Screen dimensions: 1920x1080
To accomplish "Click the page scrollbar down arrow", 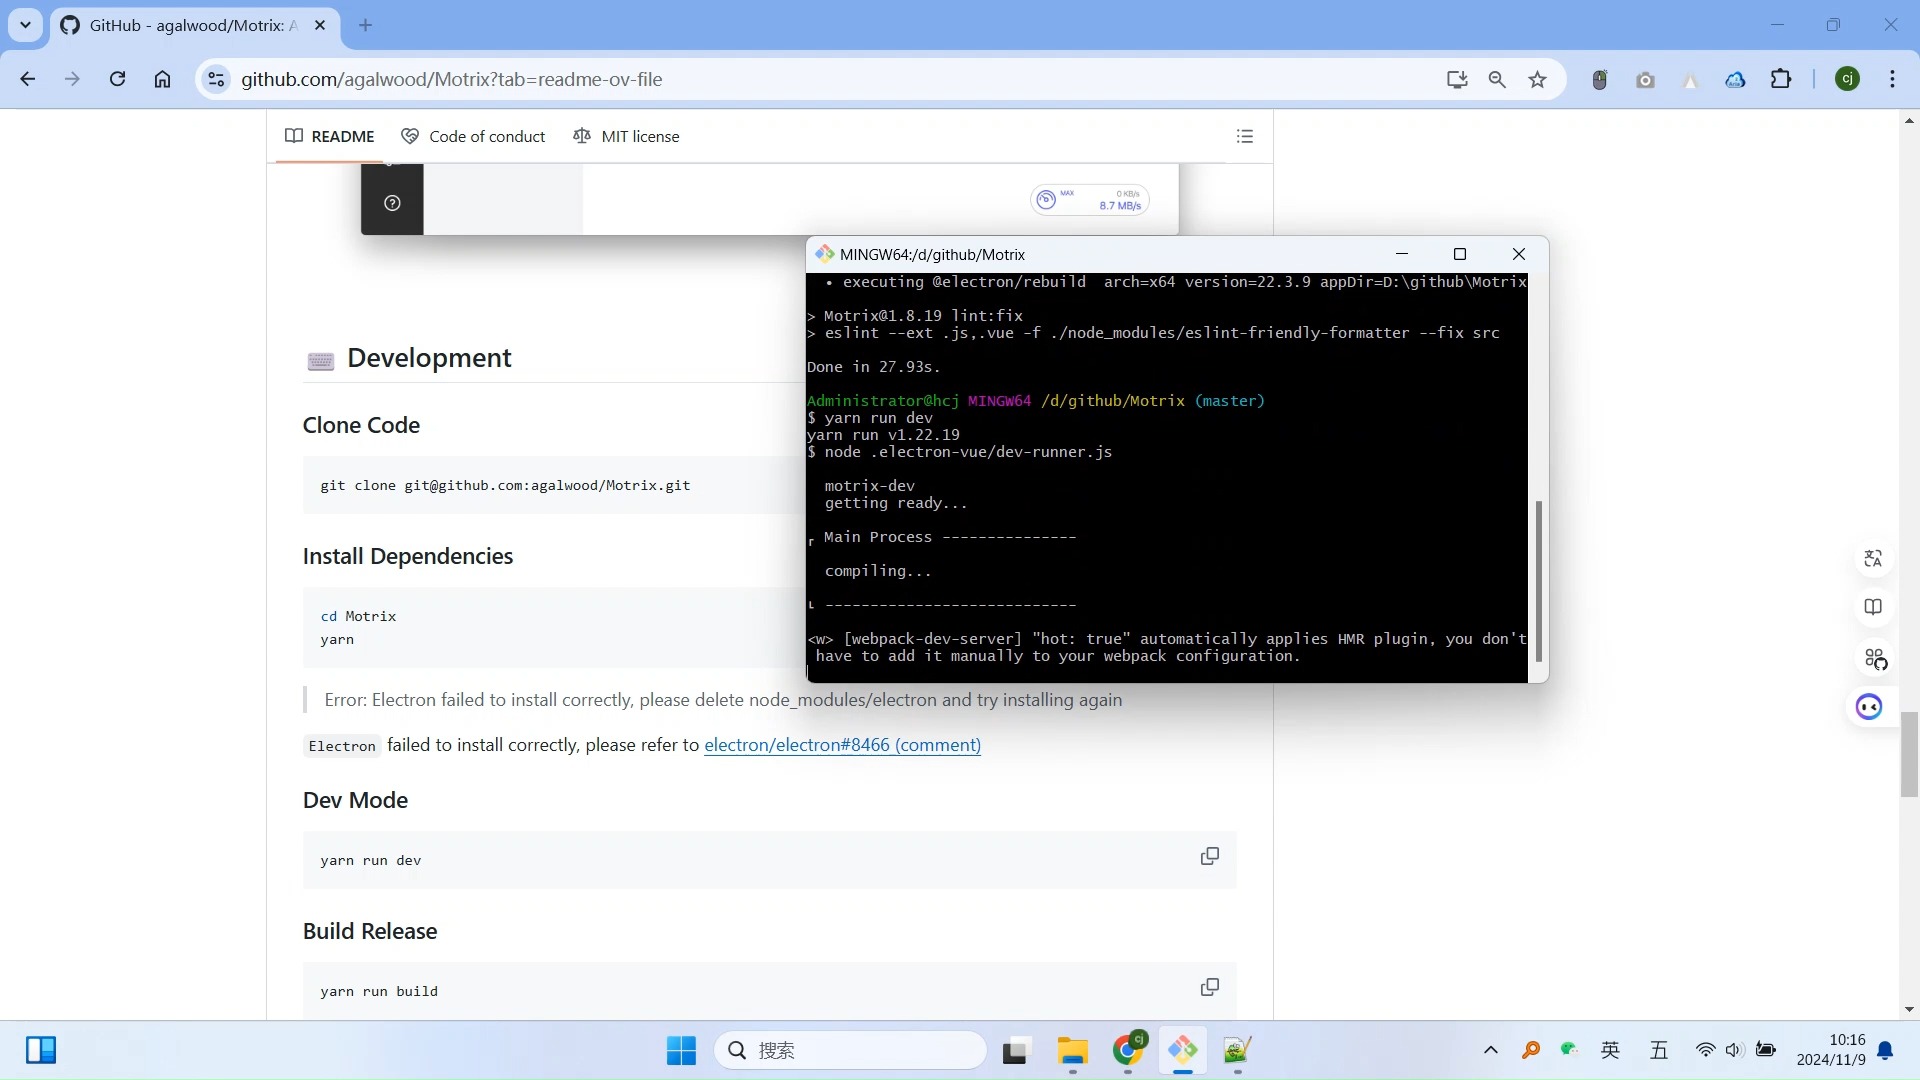I will point(1909,1010).
